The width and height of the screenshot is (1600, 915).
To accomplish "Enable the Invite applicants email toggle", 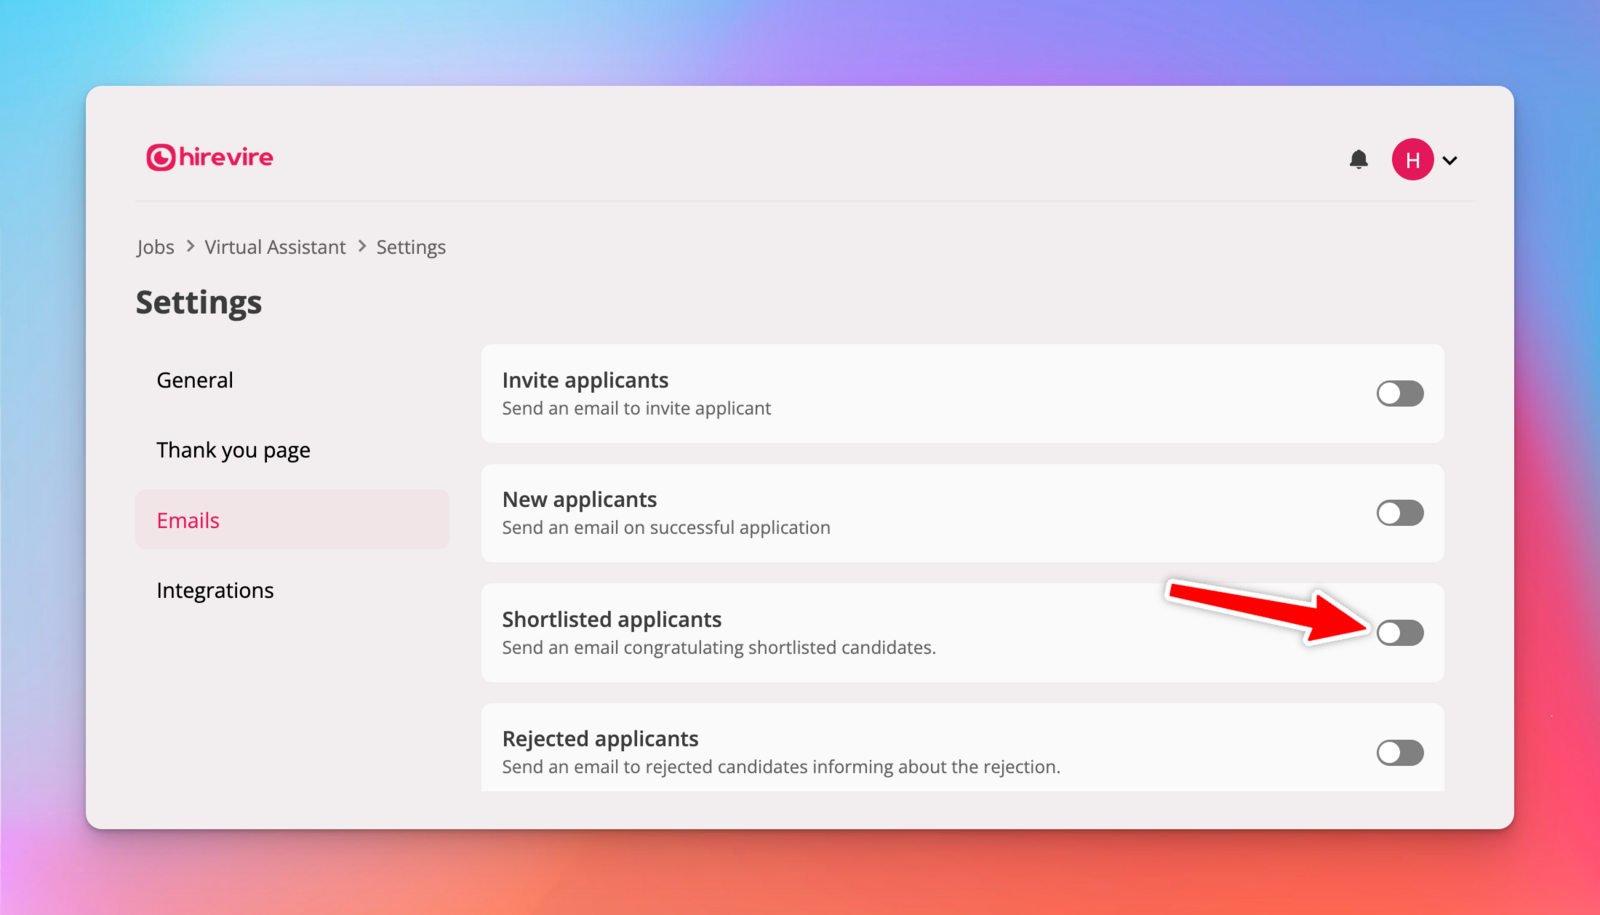I will click(x=1399, y=394).
